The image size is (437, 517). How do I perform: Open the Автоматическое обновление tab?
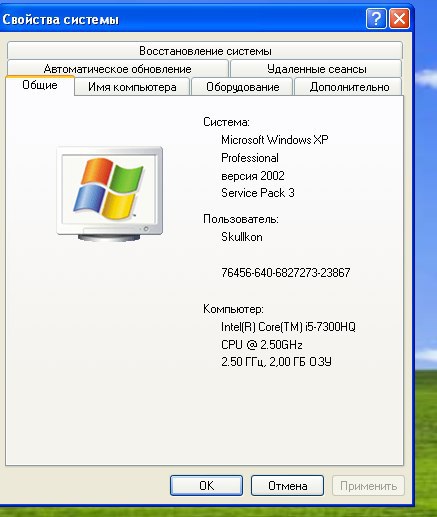(x=117, y=69)
